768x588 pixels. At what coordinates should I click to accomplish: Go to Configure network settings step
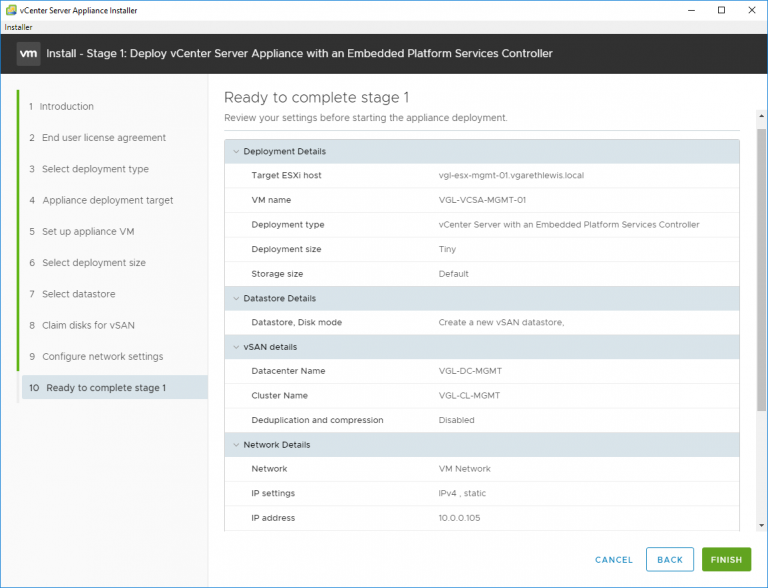tap(96, 357)
